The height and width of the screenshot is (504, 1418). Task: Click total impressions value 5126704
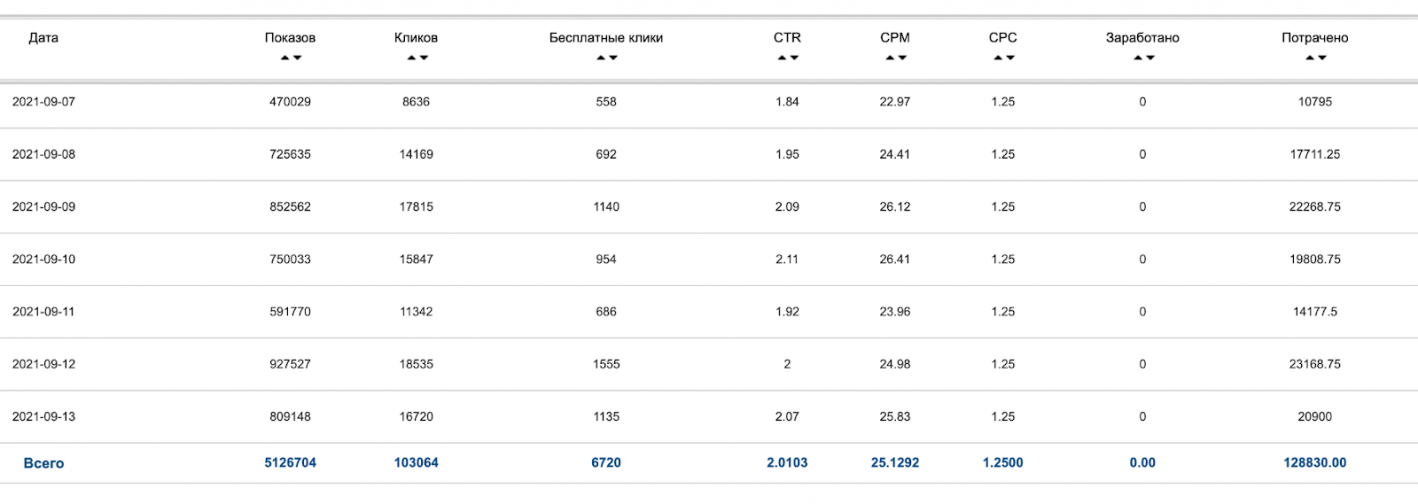pyautogui.click(x=291, y=463)
